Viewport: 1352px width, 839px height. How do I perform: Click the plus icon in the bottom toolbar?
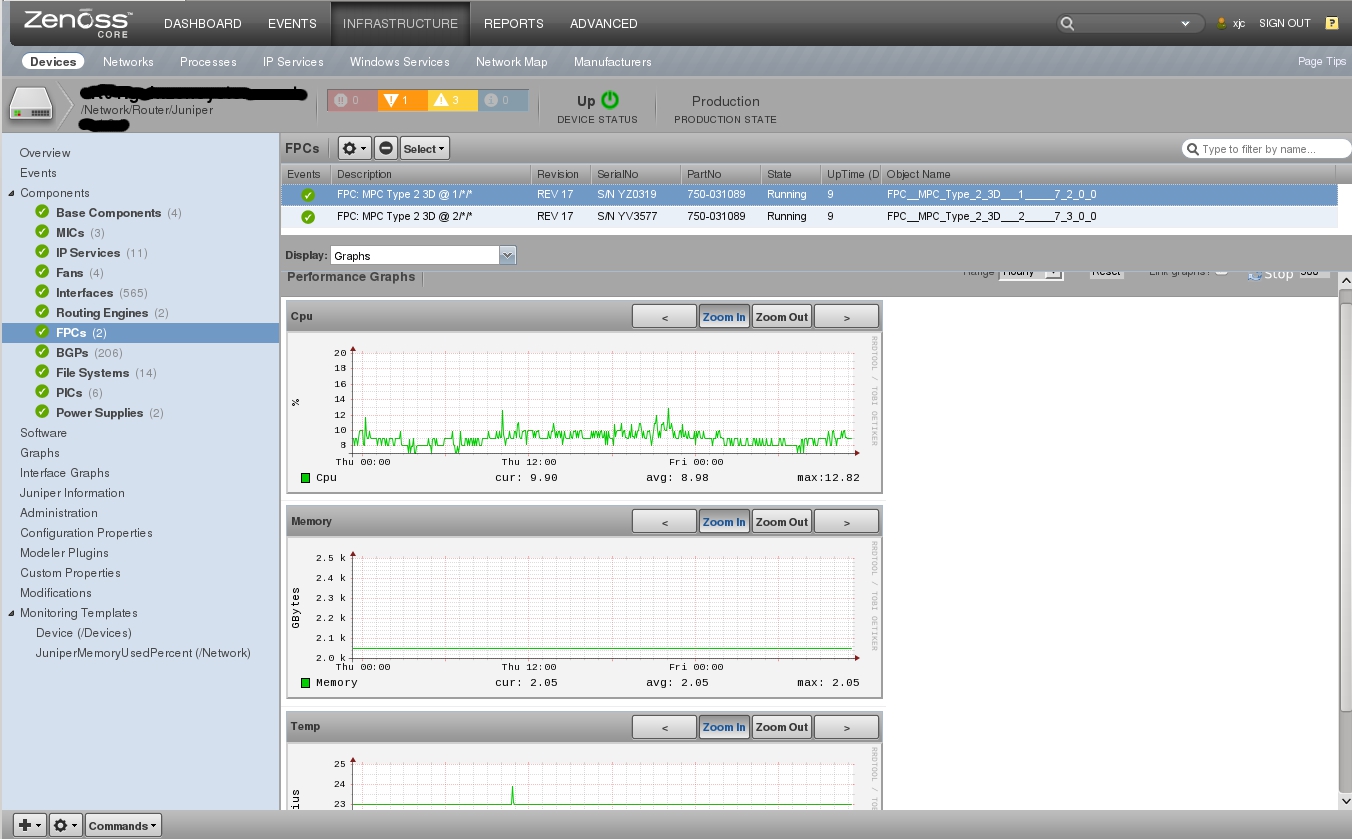point(23,825)
